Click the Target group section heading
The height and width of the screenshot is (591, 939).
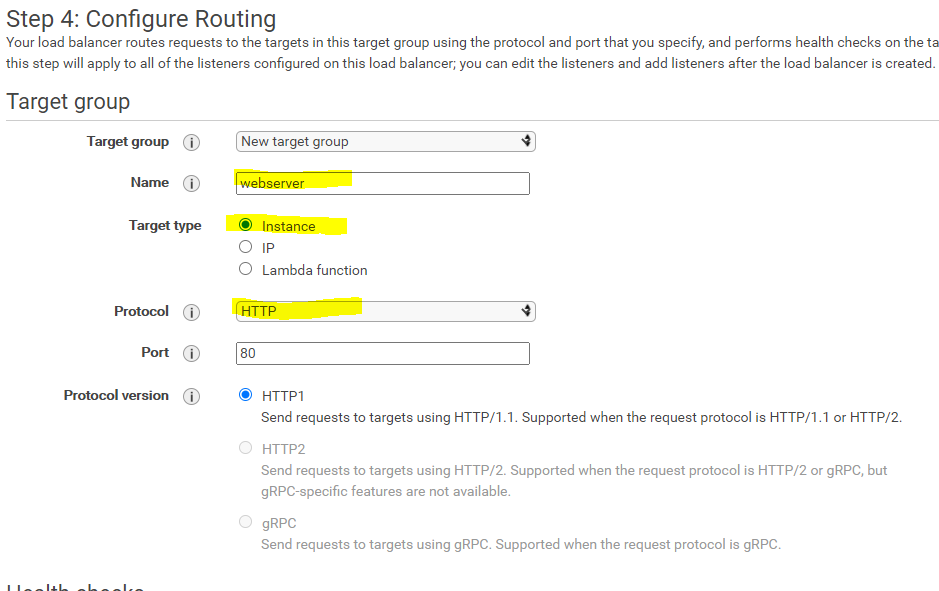[68, 101]
